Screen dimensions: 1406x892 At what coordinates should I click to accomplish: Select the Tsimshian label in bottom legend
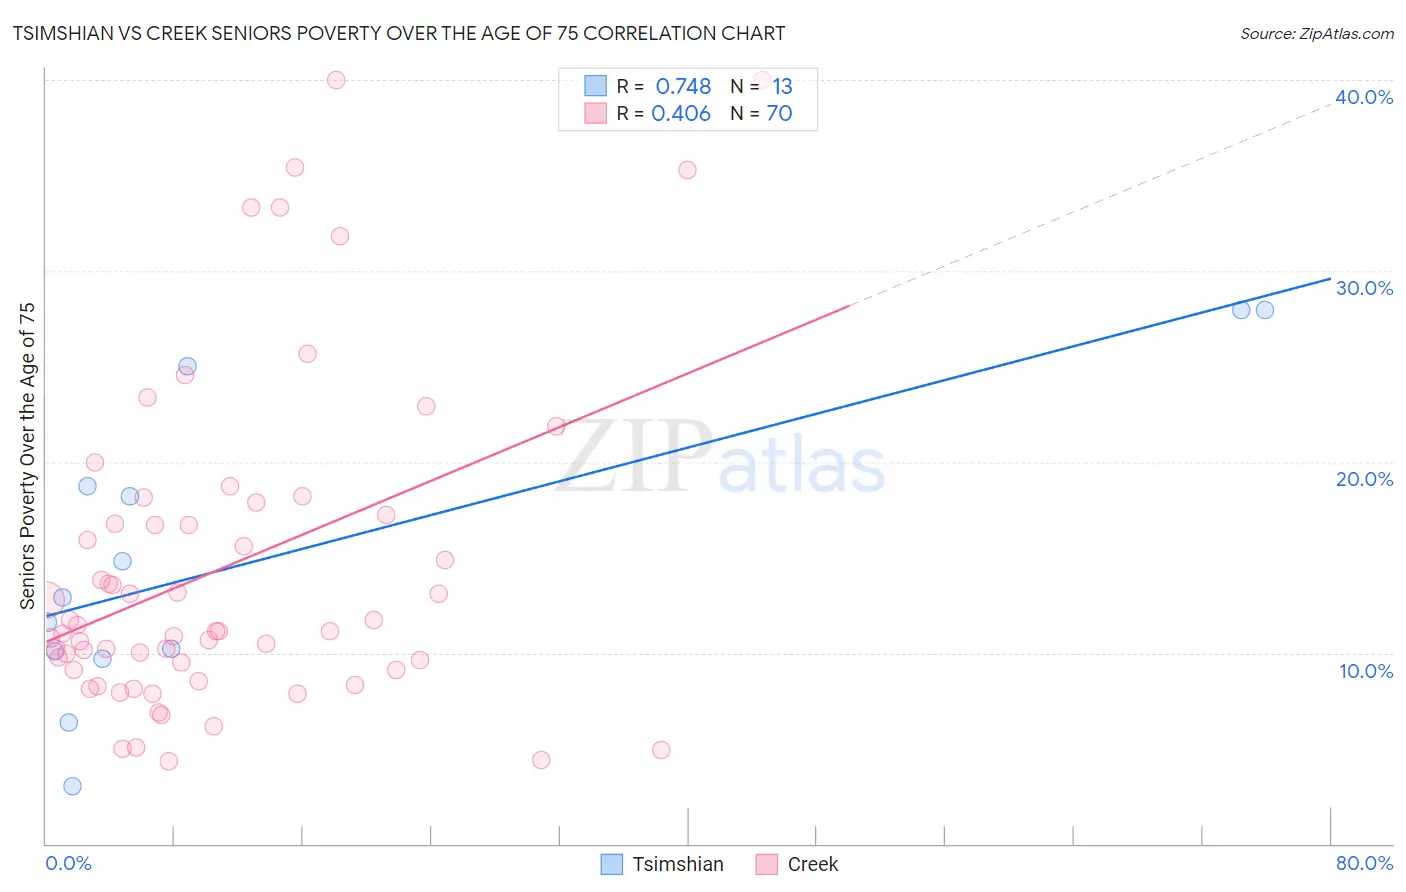click(677, 864)
